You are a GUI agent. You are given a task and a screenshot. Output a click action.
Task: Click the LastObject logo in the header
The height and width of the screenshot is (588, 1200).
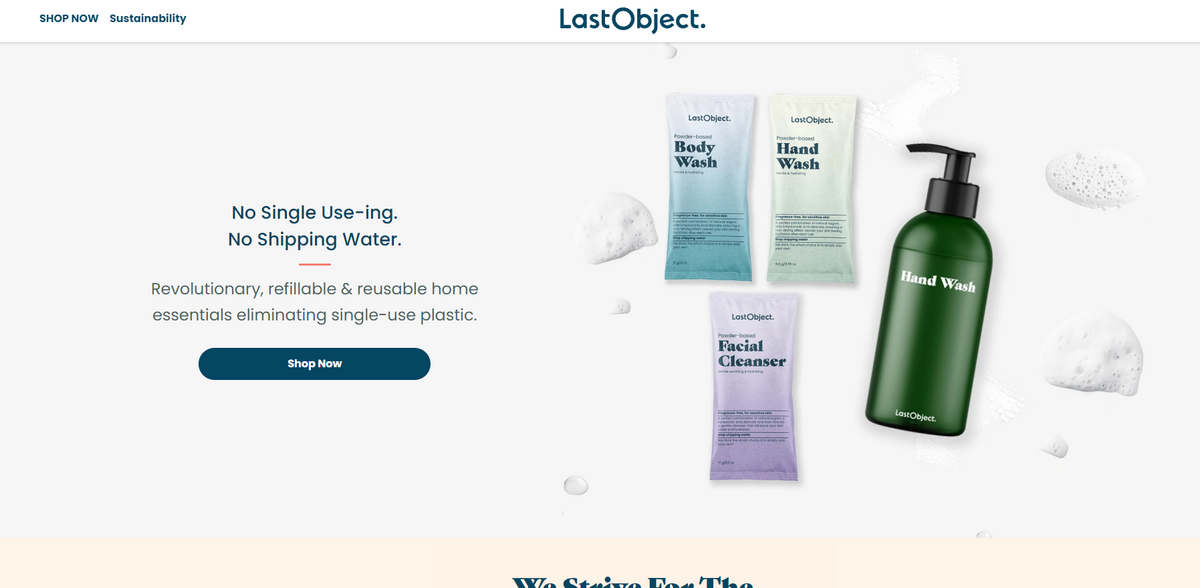point(632,19)
